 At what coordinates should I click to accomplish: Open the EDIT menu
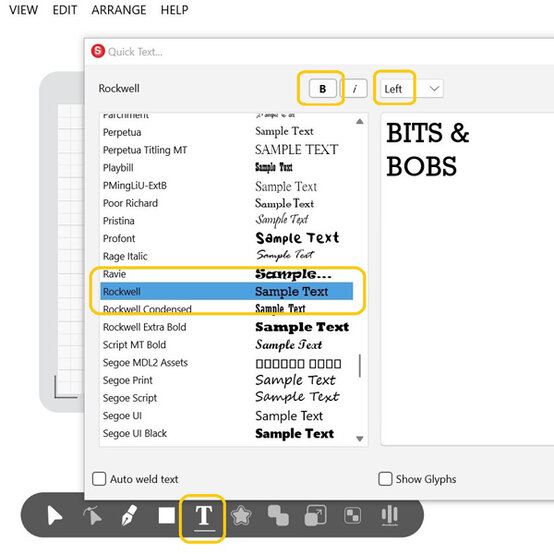65,10
